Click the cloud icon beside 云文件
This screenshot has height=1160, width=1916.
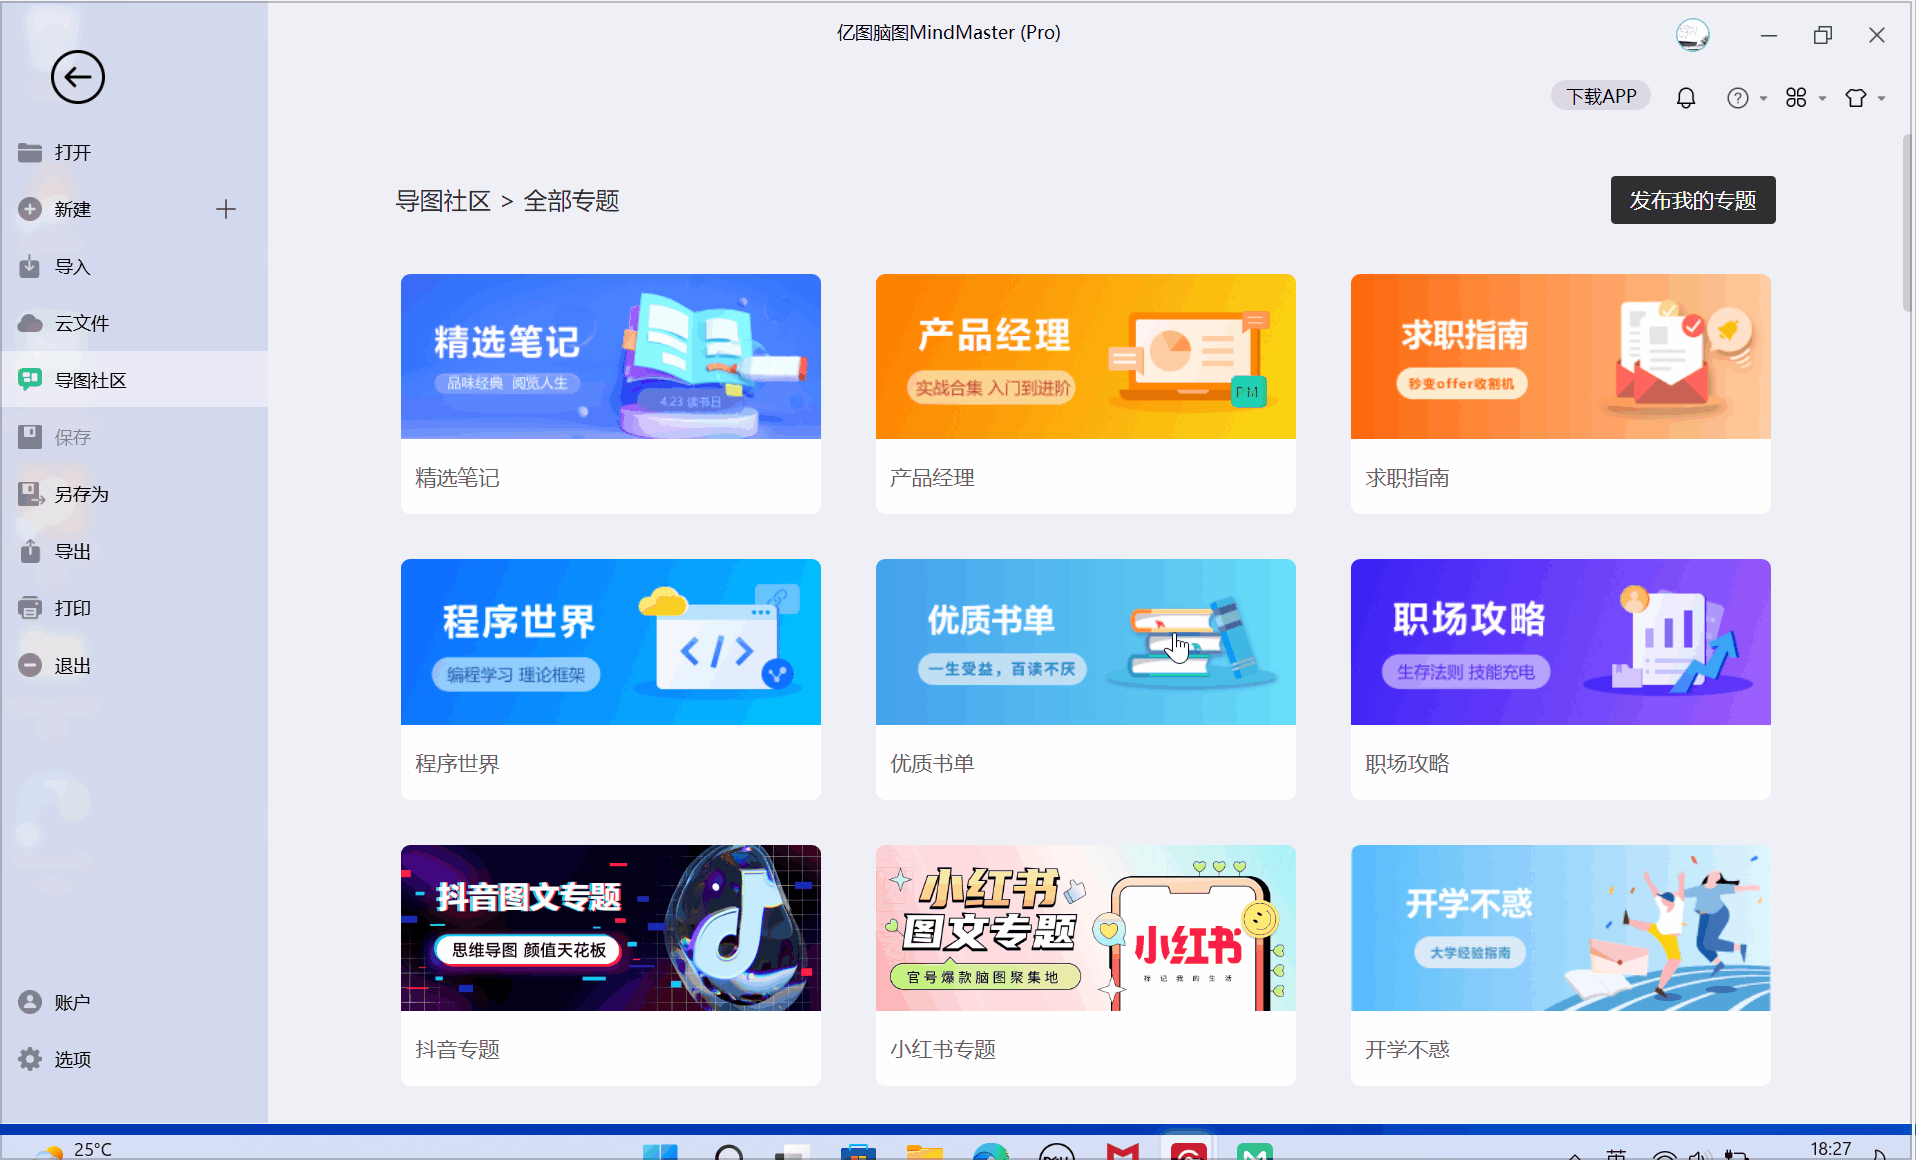(30, 323)
